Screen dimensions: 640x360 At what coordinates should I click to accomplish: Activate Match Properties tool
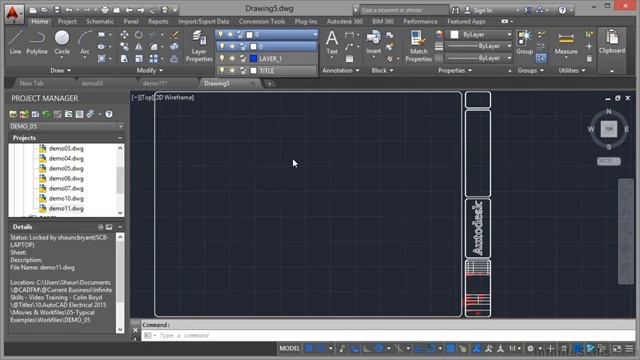418,46
